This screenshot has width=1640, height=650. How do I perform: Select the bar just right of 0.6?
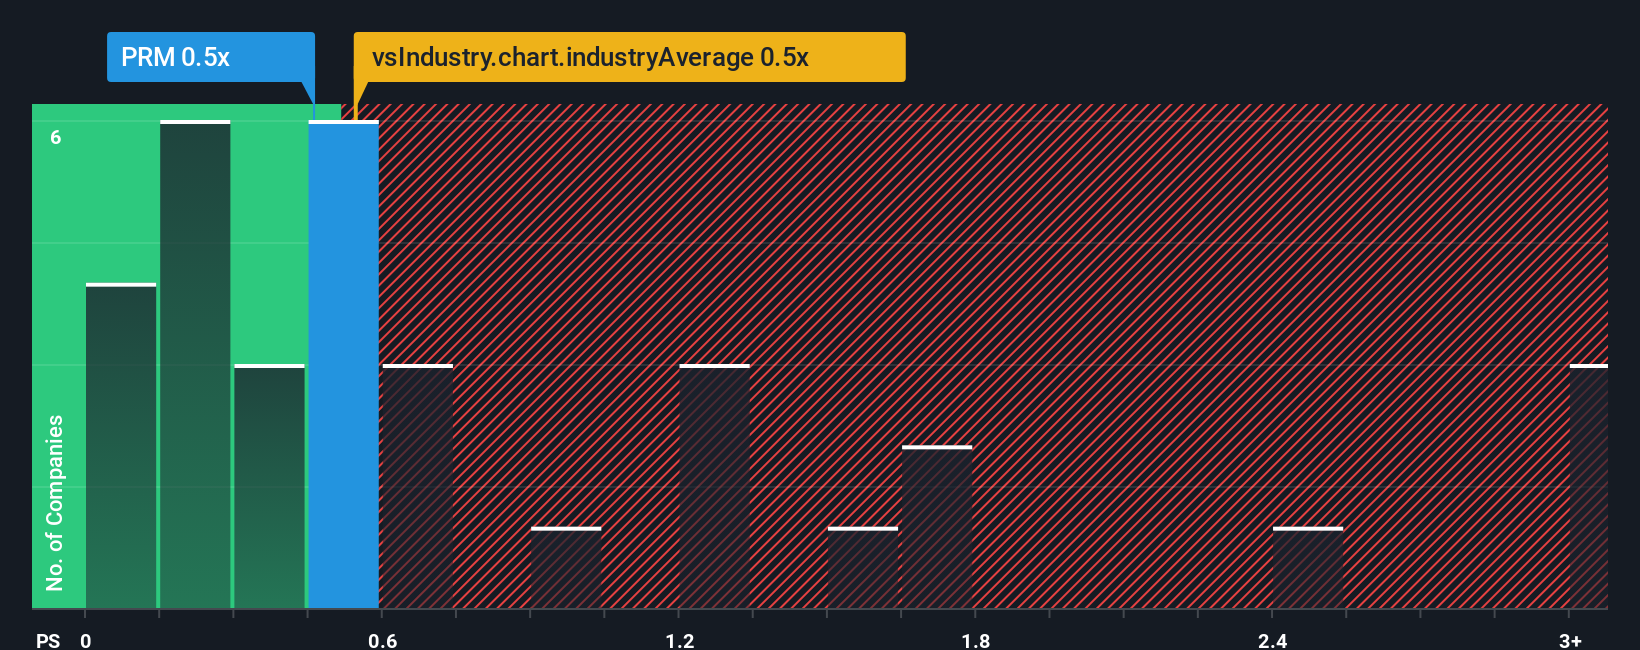tap(418, 487)
